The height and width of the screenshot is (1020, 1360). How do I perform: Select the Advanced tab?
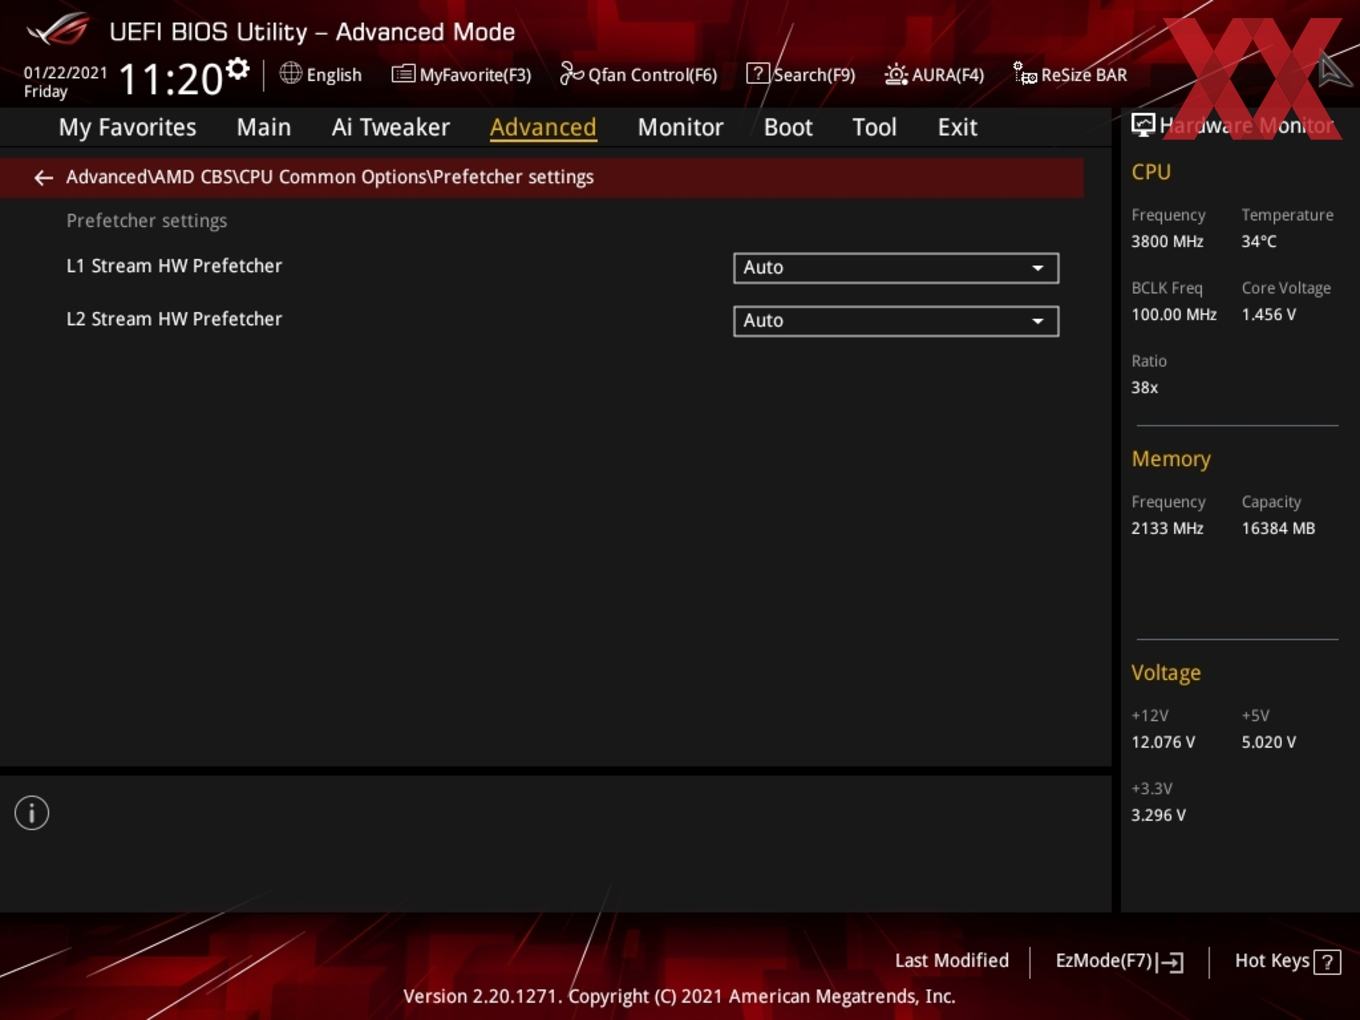(543, 127)
